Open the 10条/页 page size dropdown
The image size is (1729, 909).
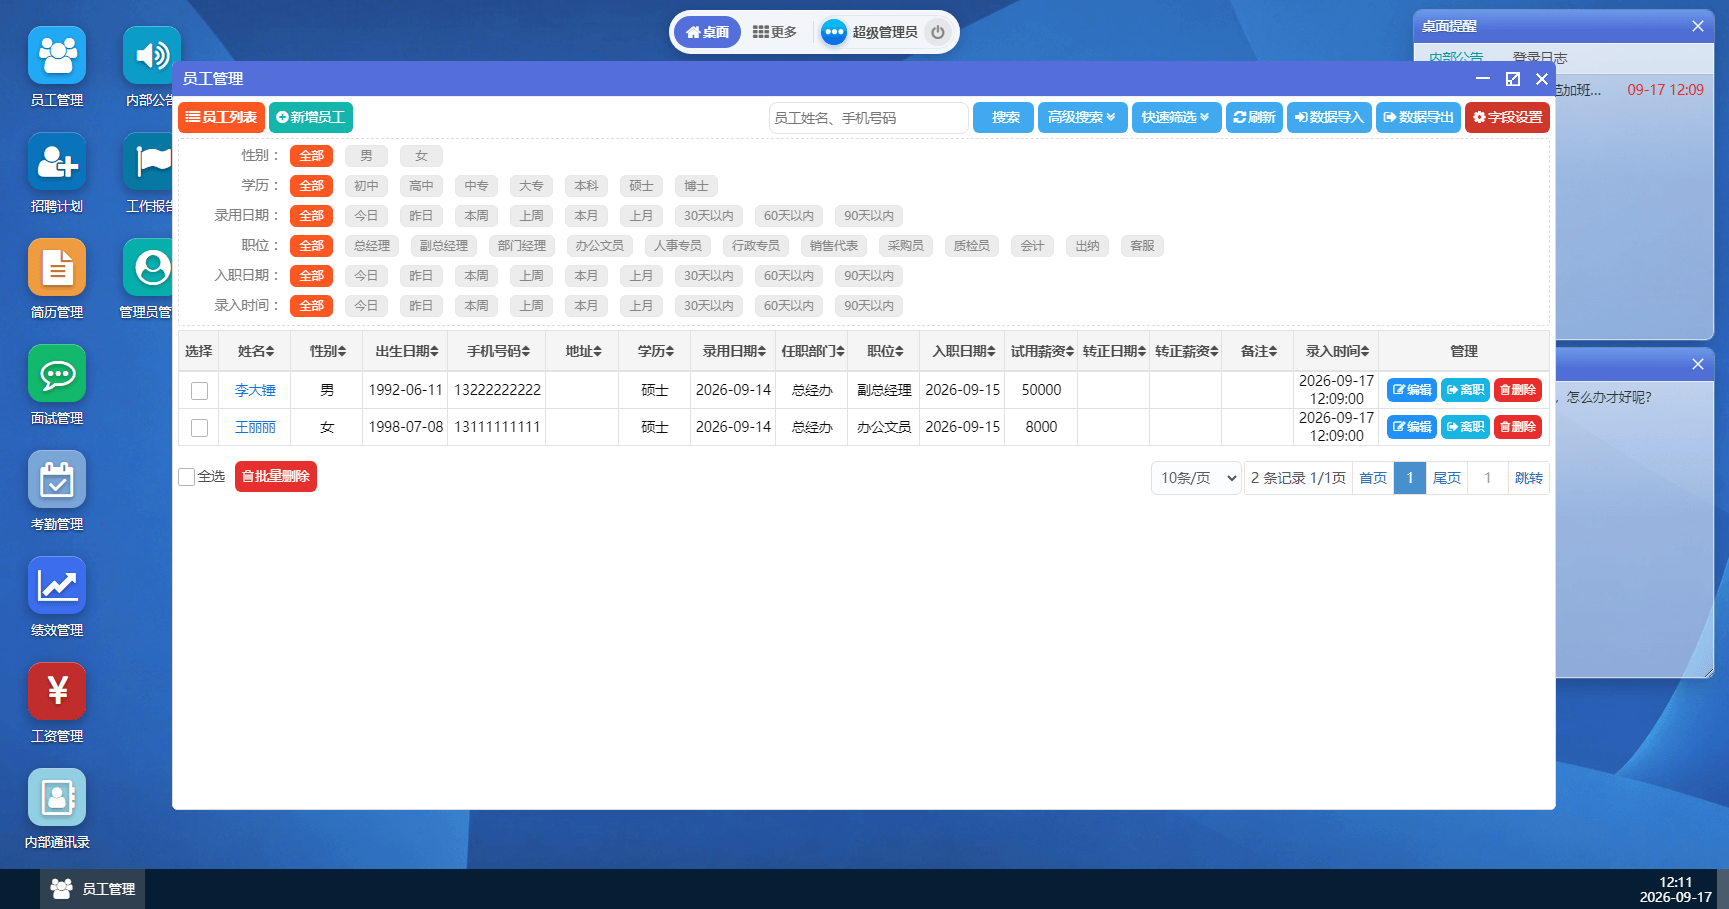pyautogui.click(x=1197, y=478)
